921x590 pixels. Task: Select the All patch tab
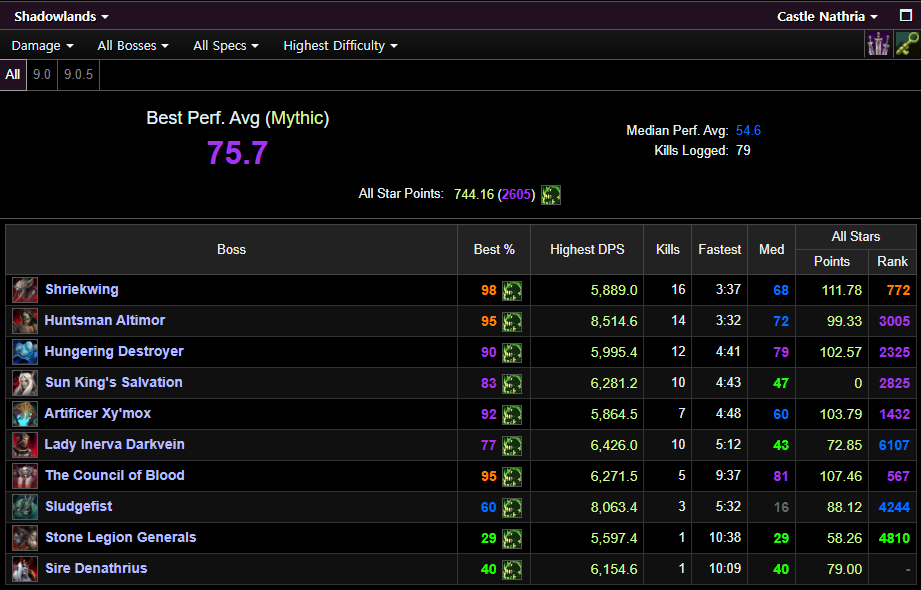coord(13,75)
